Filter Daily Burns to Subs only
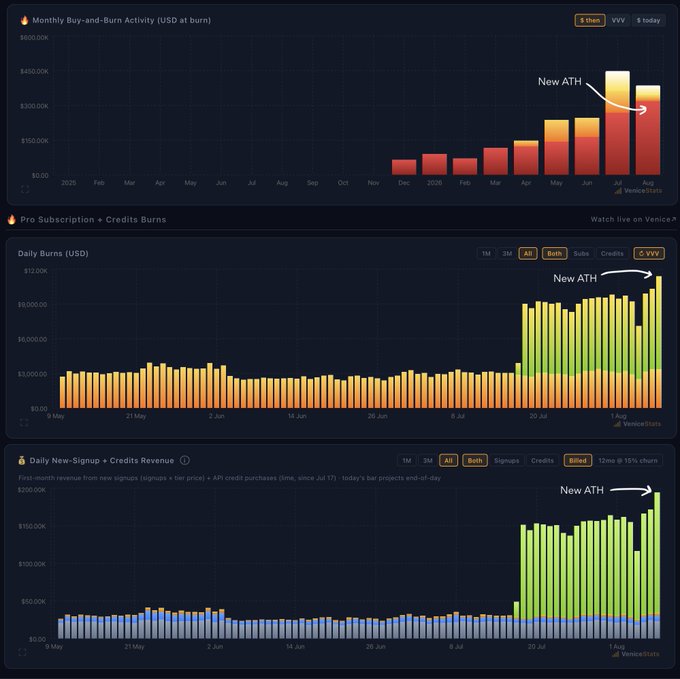 tap(581, 254)
